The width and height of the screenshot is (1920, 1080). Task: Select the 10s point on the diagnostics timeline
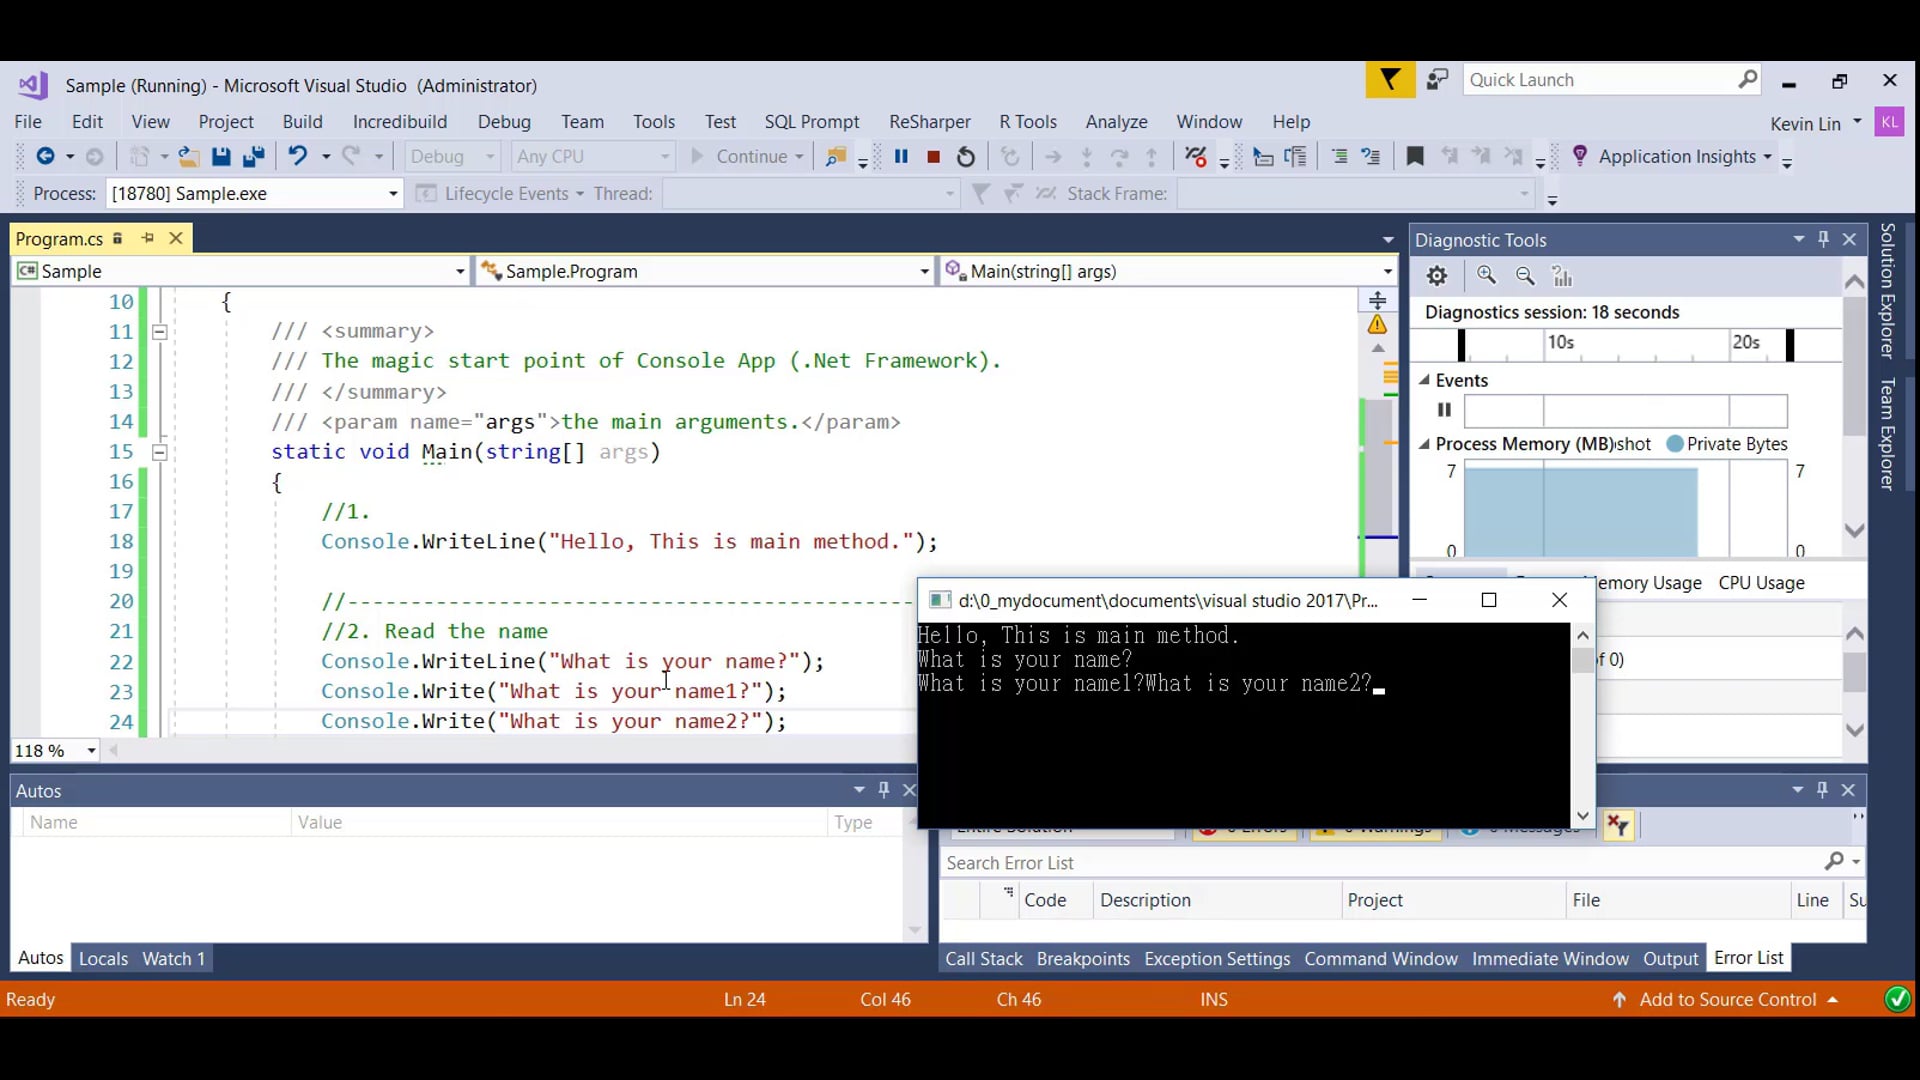pos(1562,344)
